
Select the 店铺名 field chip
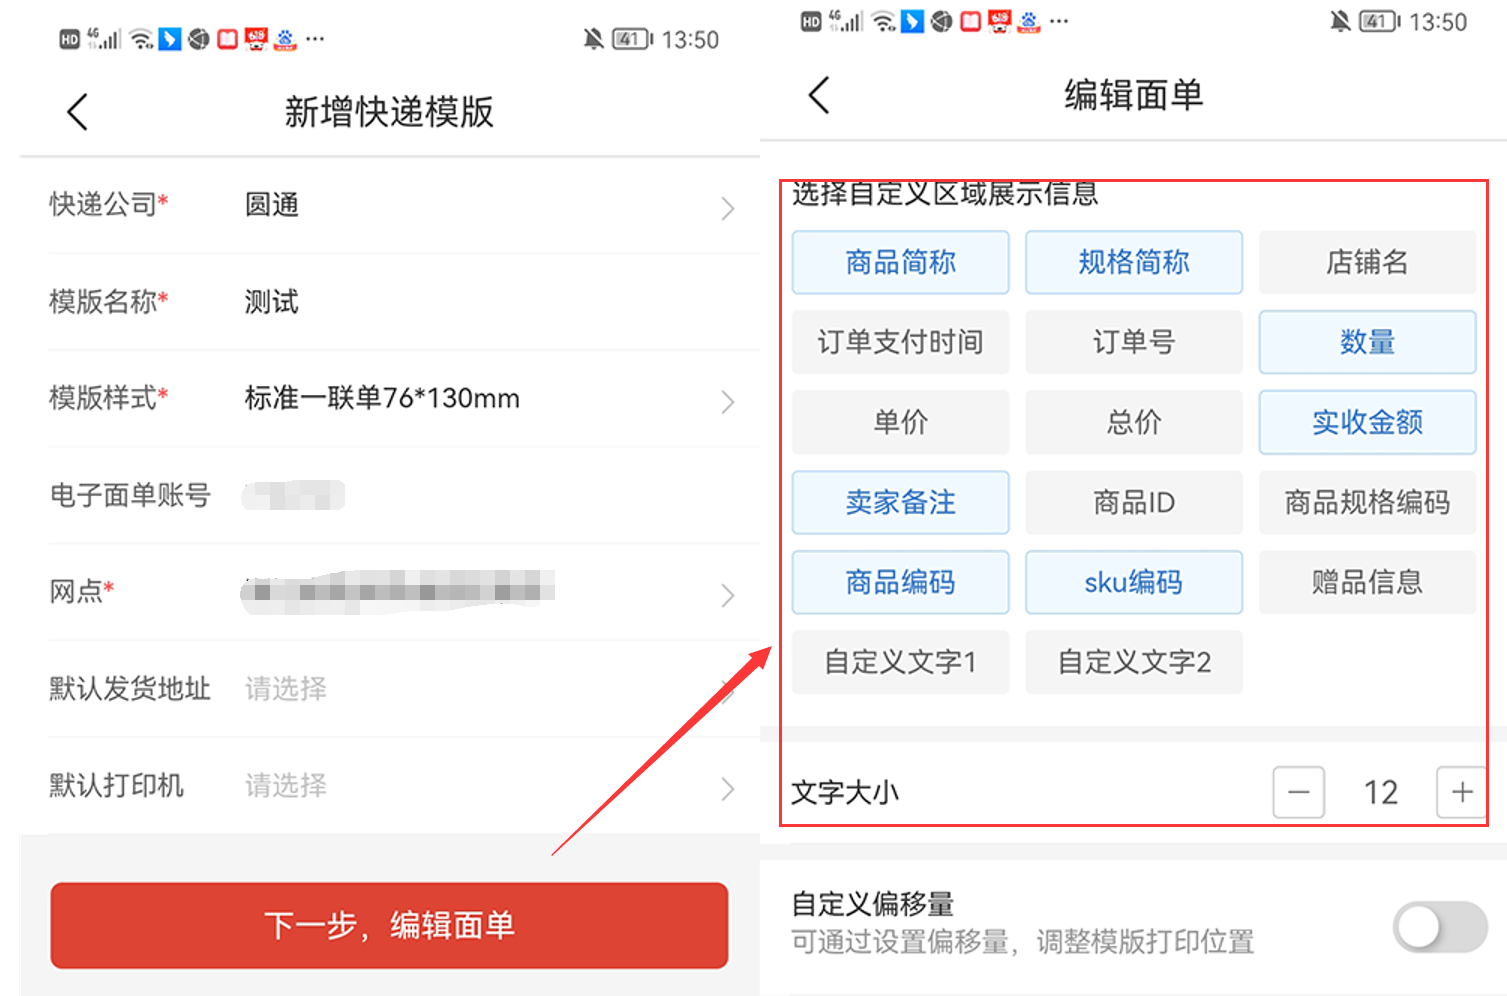(x=1366, y=263)
